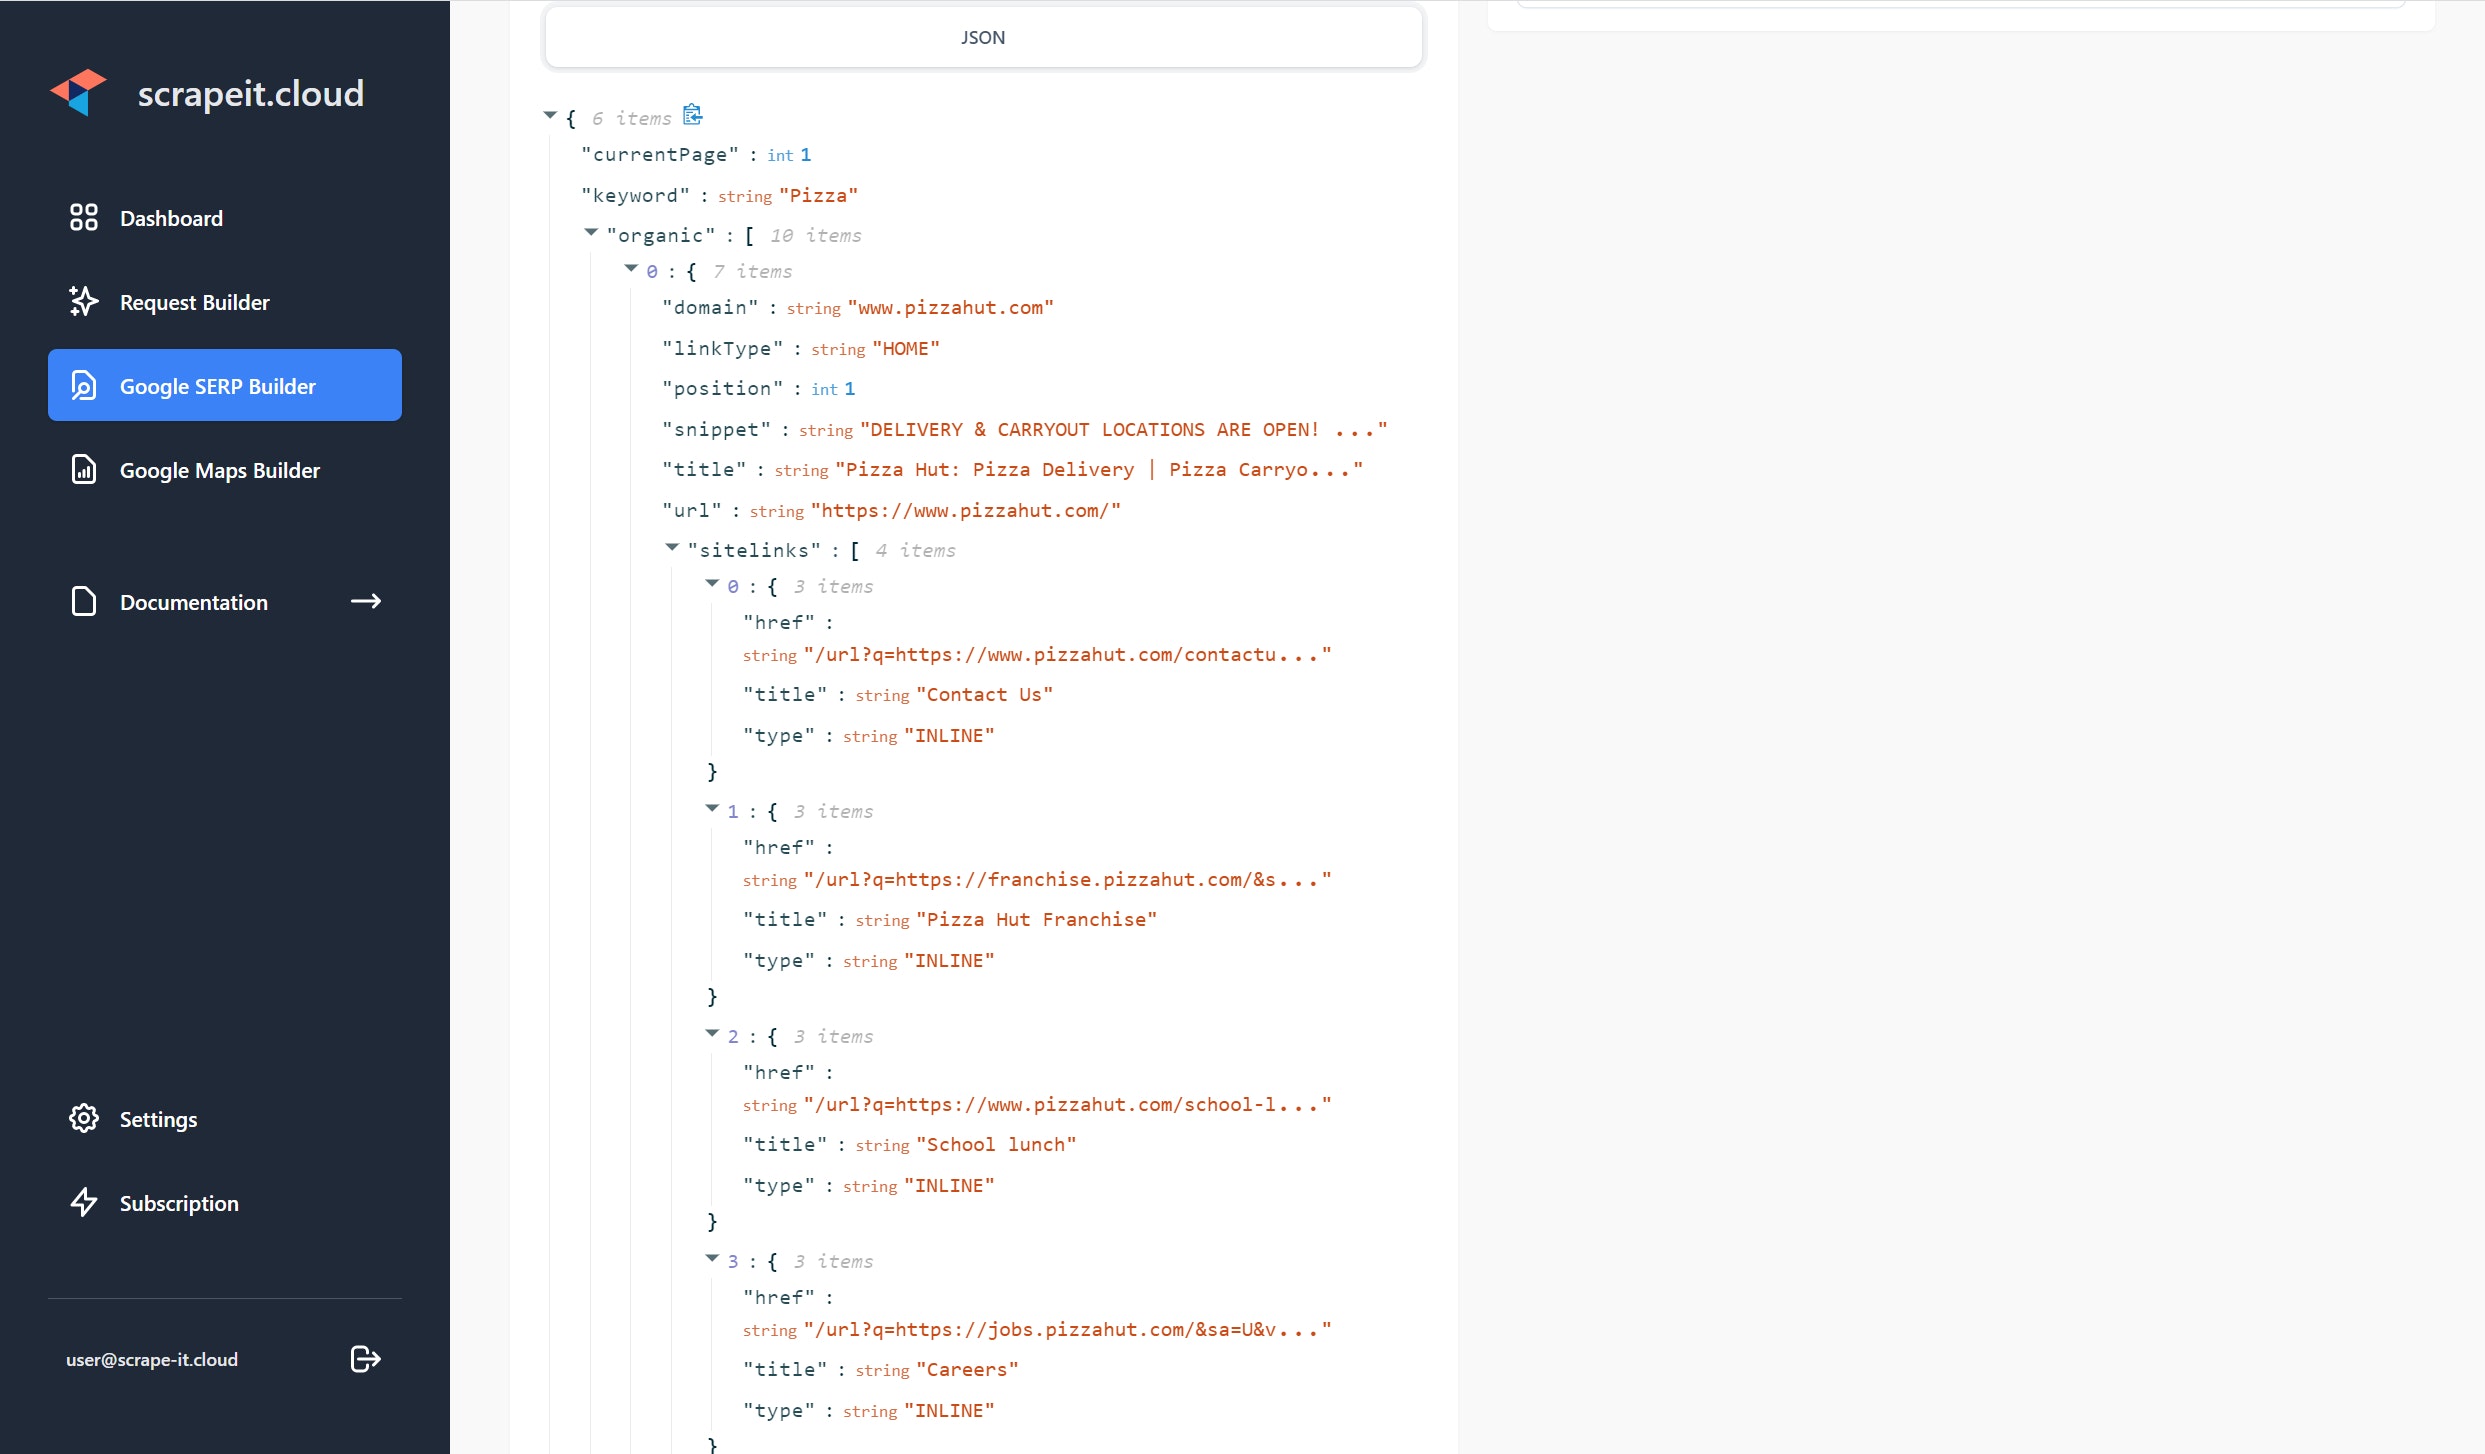Click the "School lunch" title value
This screenshot has width=2485, height=1454.
[997, 1144]
